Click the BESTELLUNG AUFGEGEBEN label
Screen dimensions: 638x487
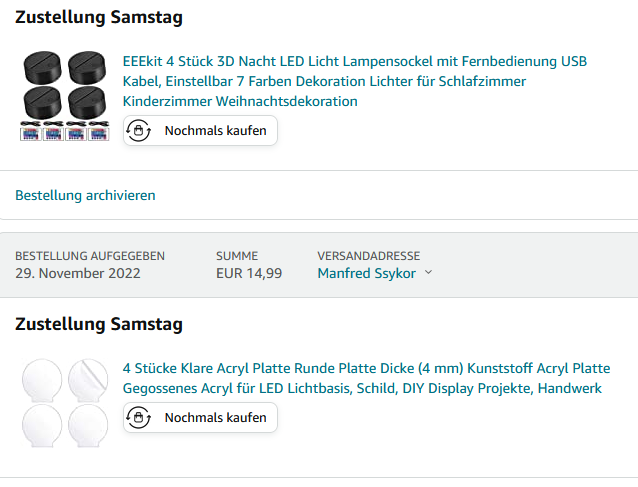pos(90,256)
